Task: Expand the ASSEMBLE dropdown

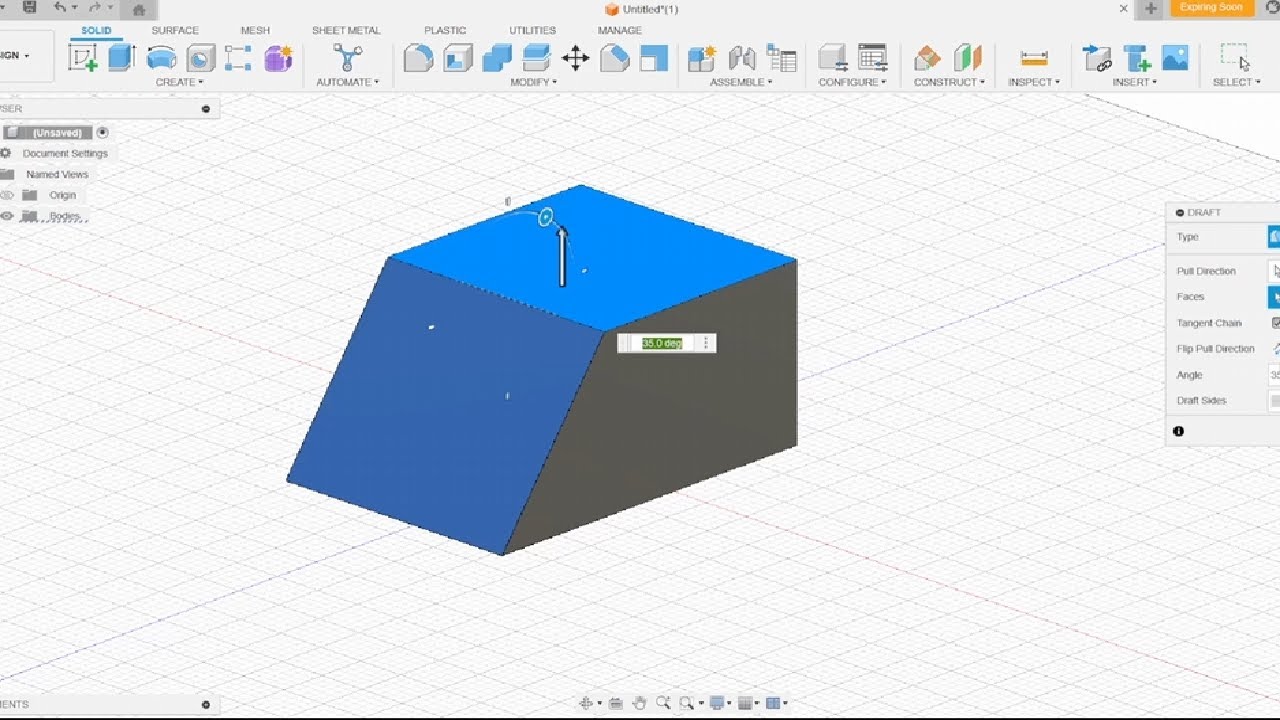Action: (x=741, y=82)
